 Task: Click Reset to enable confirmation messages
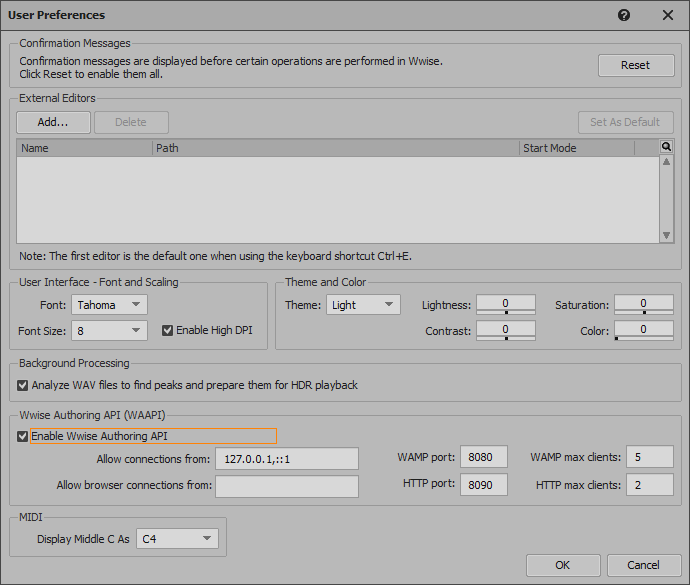pyautogui.click(x=635, y=65)
